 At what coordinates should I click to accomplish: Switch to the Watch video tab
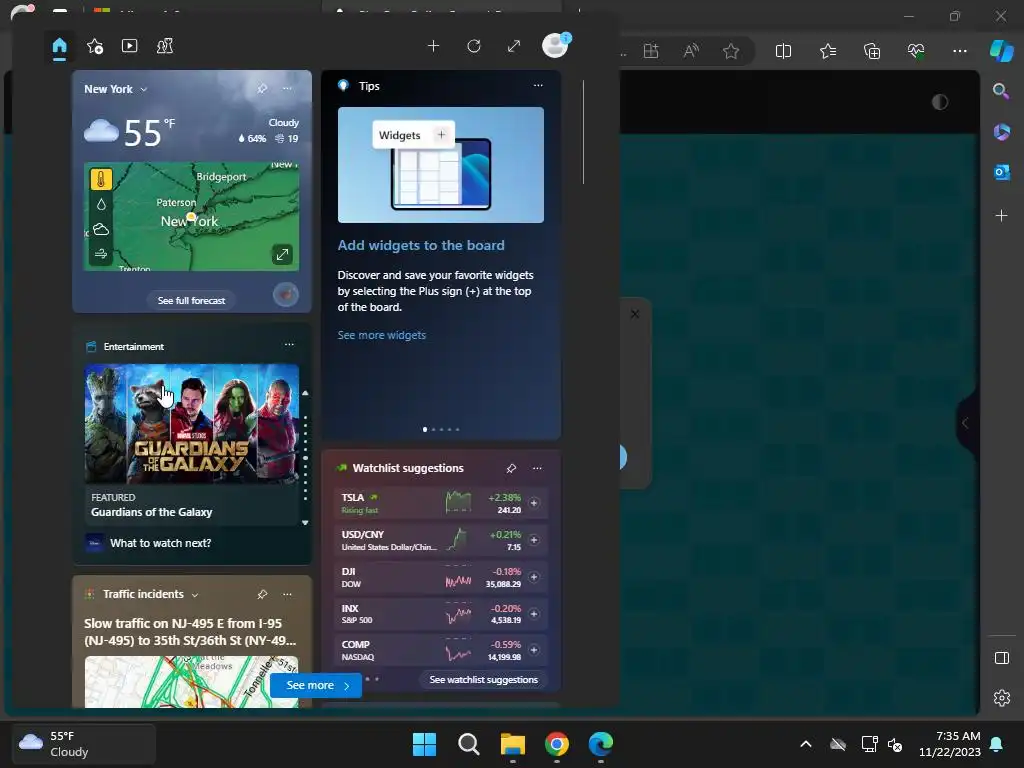click(x=129, y=46)
